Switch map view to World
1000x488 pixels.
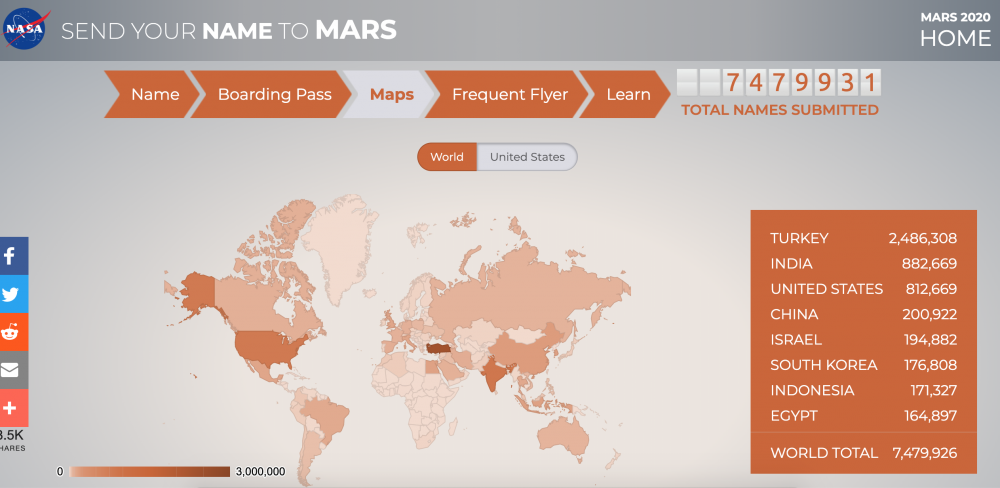pos(447,157)
